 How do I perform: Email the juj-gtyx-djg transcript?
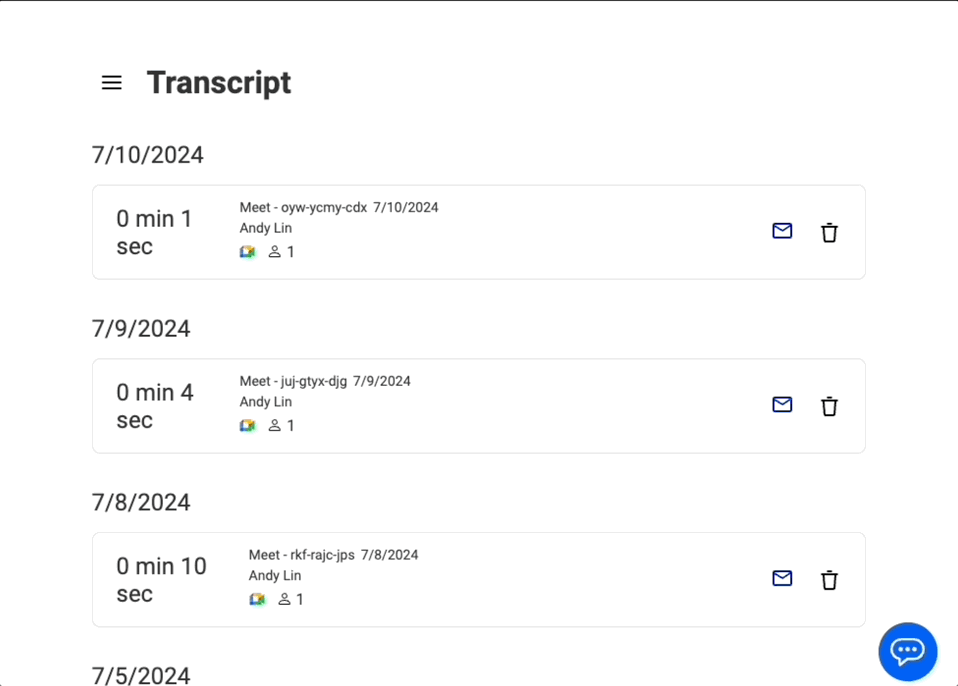tap(782, 405)
